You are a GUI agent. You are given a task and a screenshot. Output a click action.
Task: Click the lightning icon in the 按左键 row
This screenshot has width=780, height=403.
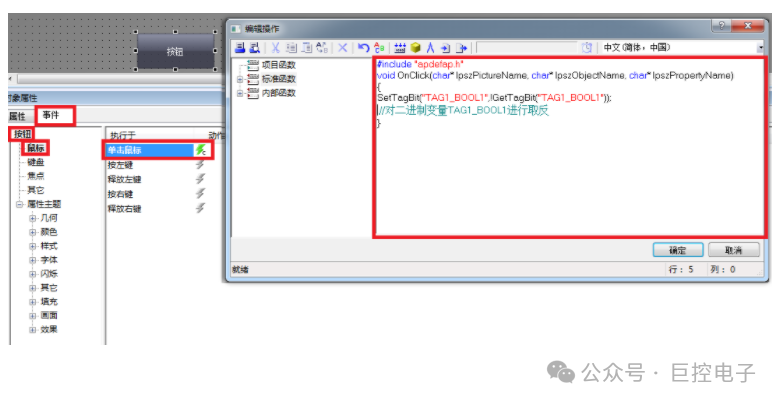pos(200,164)
